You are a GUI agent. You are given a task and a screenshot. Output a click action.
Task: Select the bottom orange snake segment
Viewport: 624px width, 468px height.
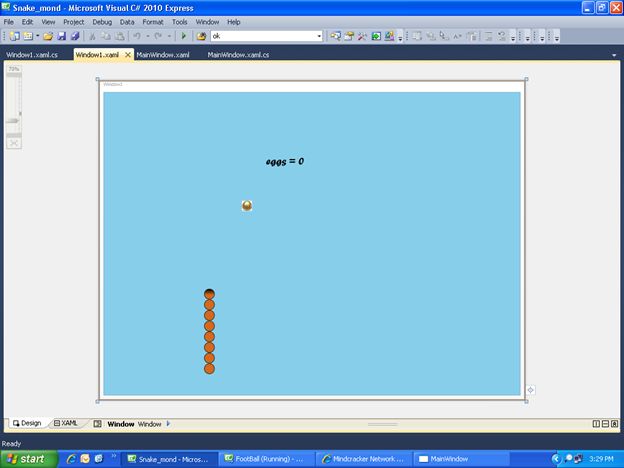(209, 369)
